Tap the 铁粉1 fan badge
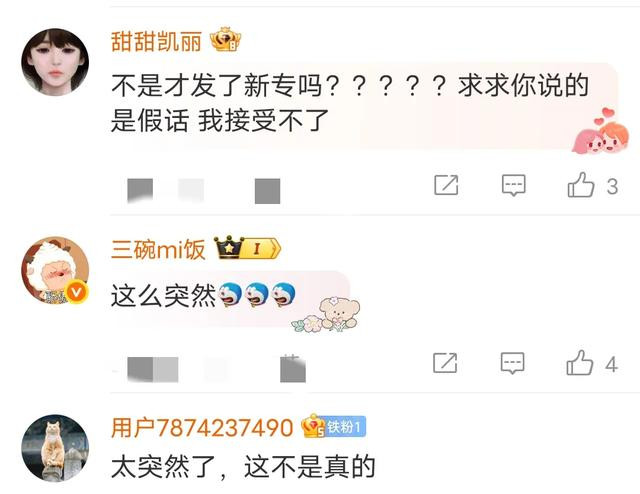The height and width of the screenshot is (494, 640). 343,427
